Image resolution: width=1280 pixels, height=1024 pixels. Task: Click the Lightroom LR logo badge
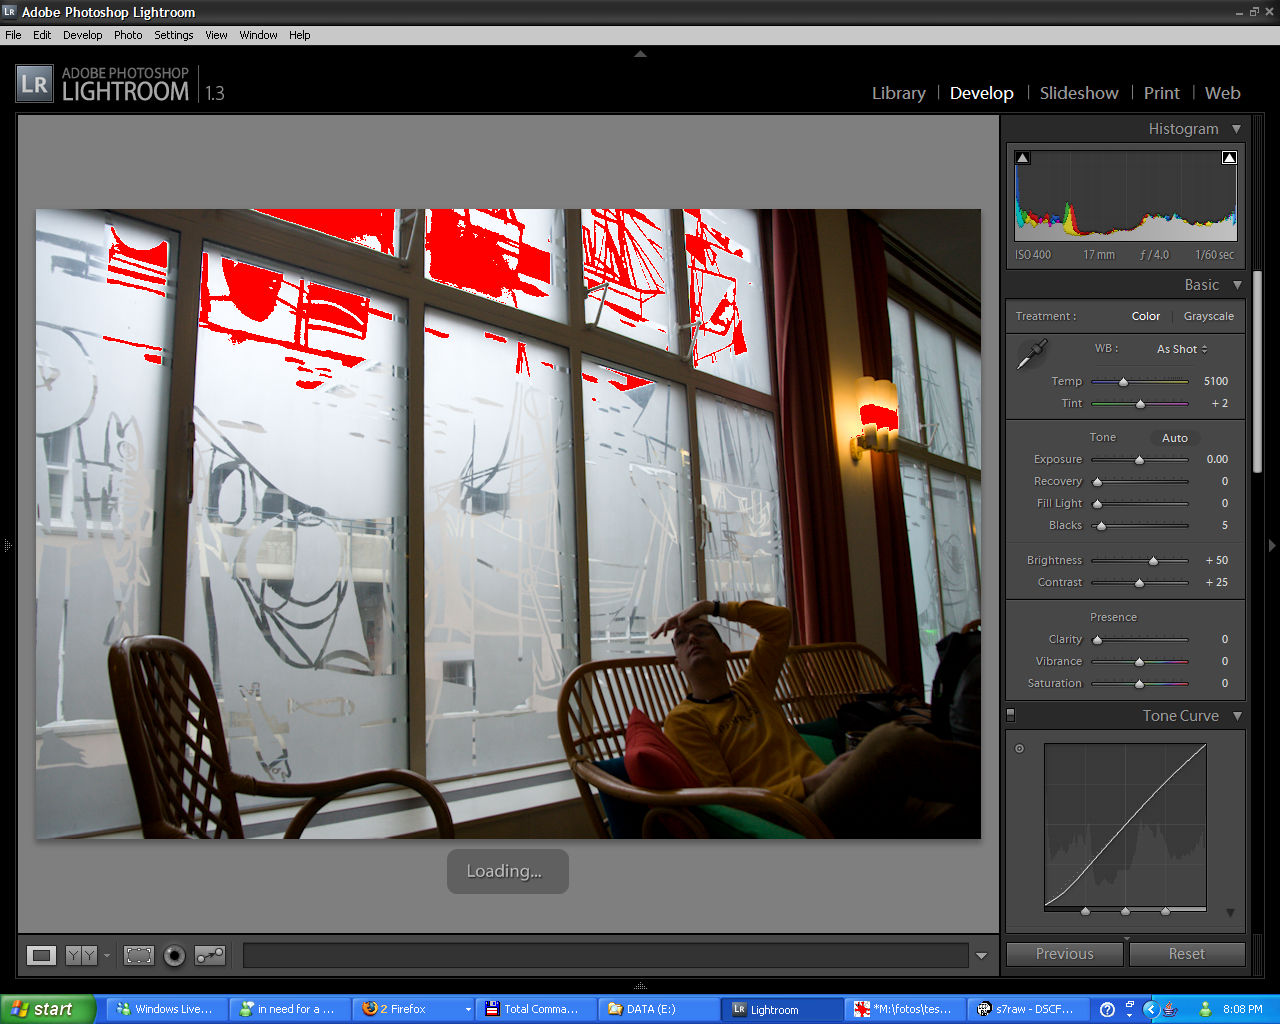34,84
